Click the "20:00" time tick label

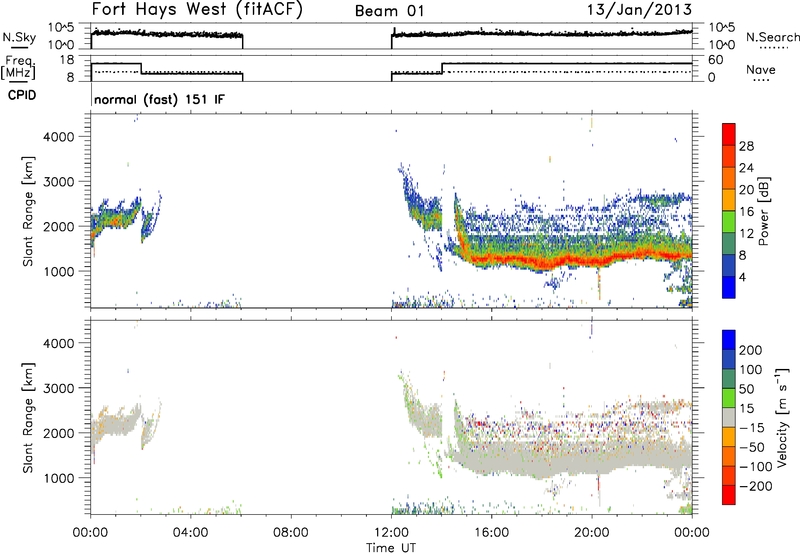coord(591,533)
